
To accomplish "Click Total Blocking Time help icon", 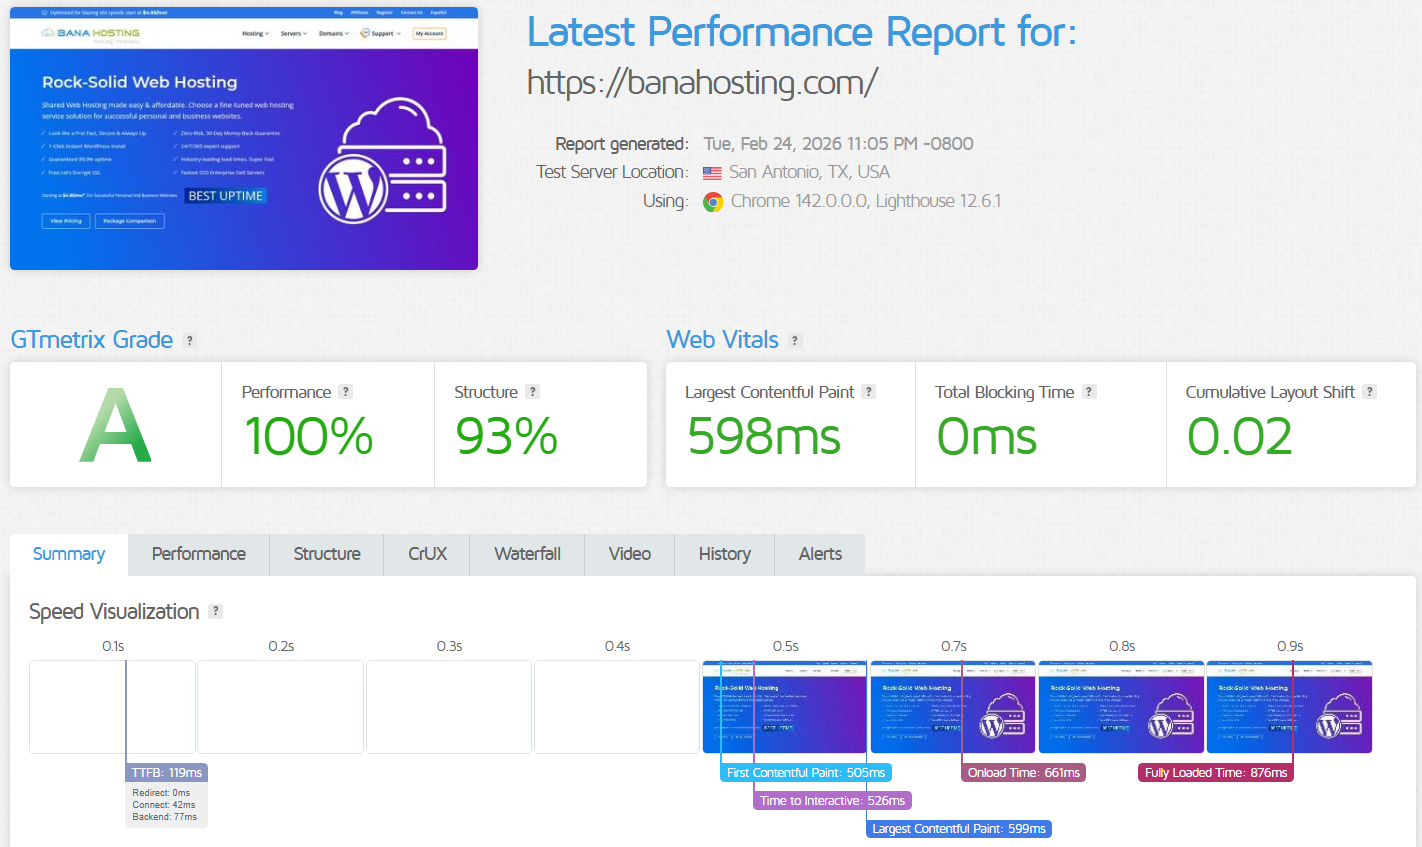I will click(x=1089, y=392).
